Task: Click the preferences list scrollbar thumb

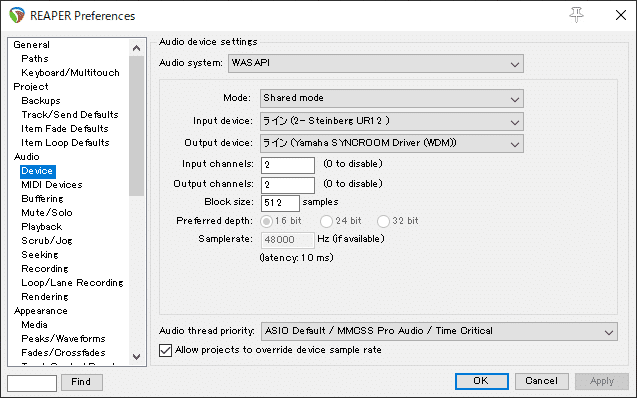Action: pyautogui.click(x=136, y=126)
